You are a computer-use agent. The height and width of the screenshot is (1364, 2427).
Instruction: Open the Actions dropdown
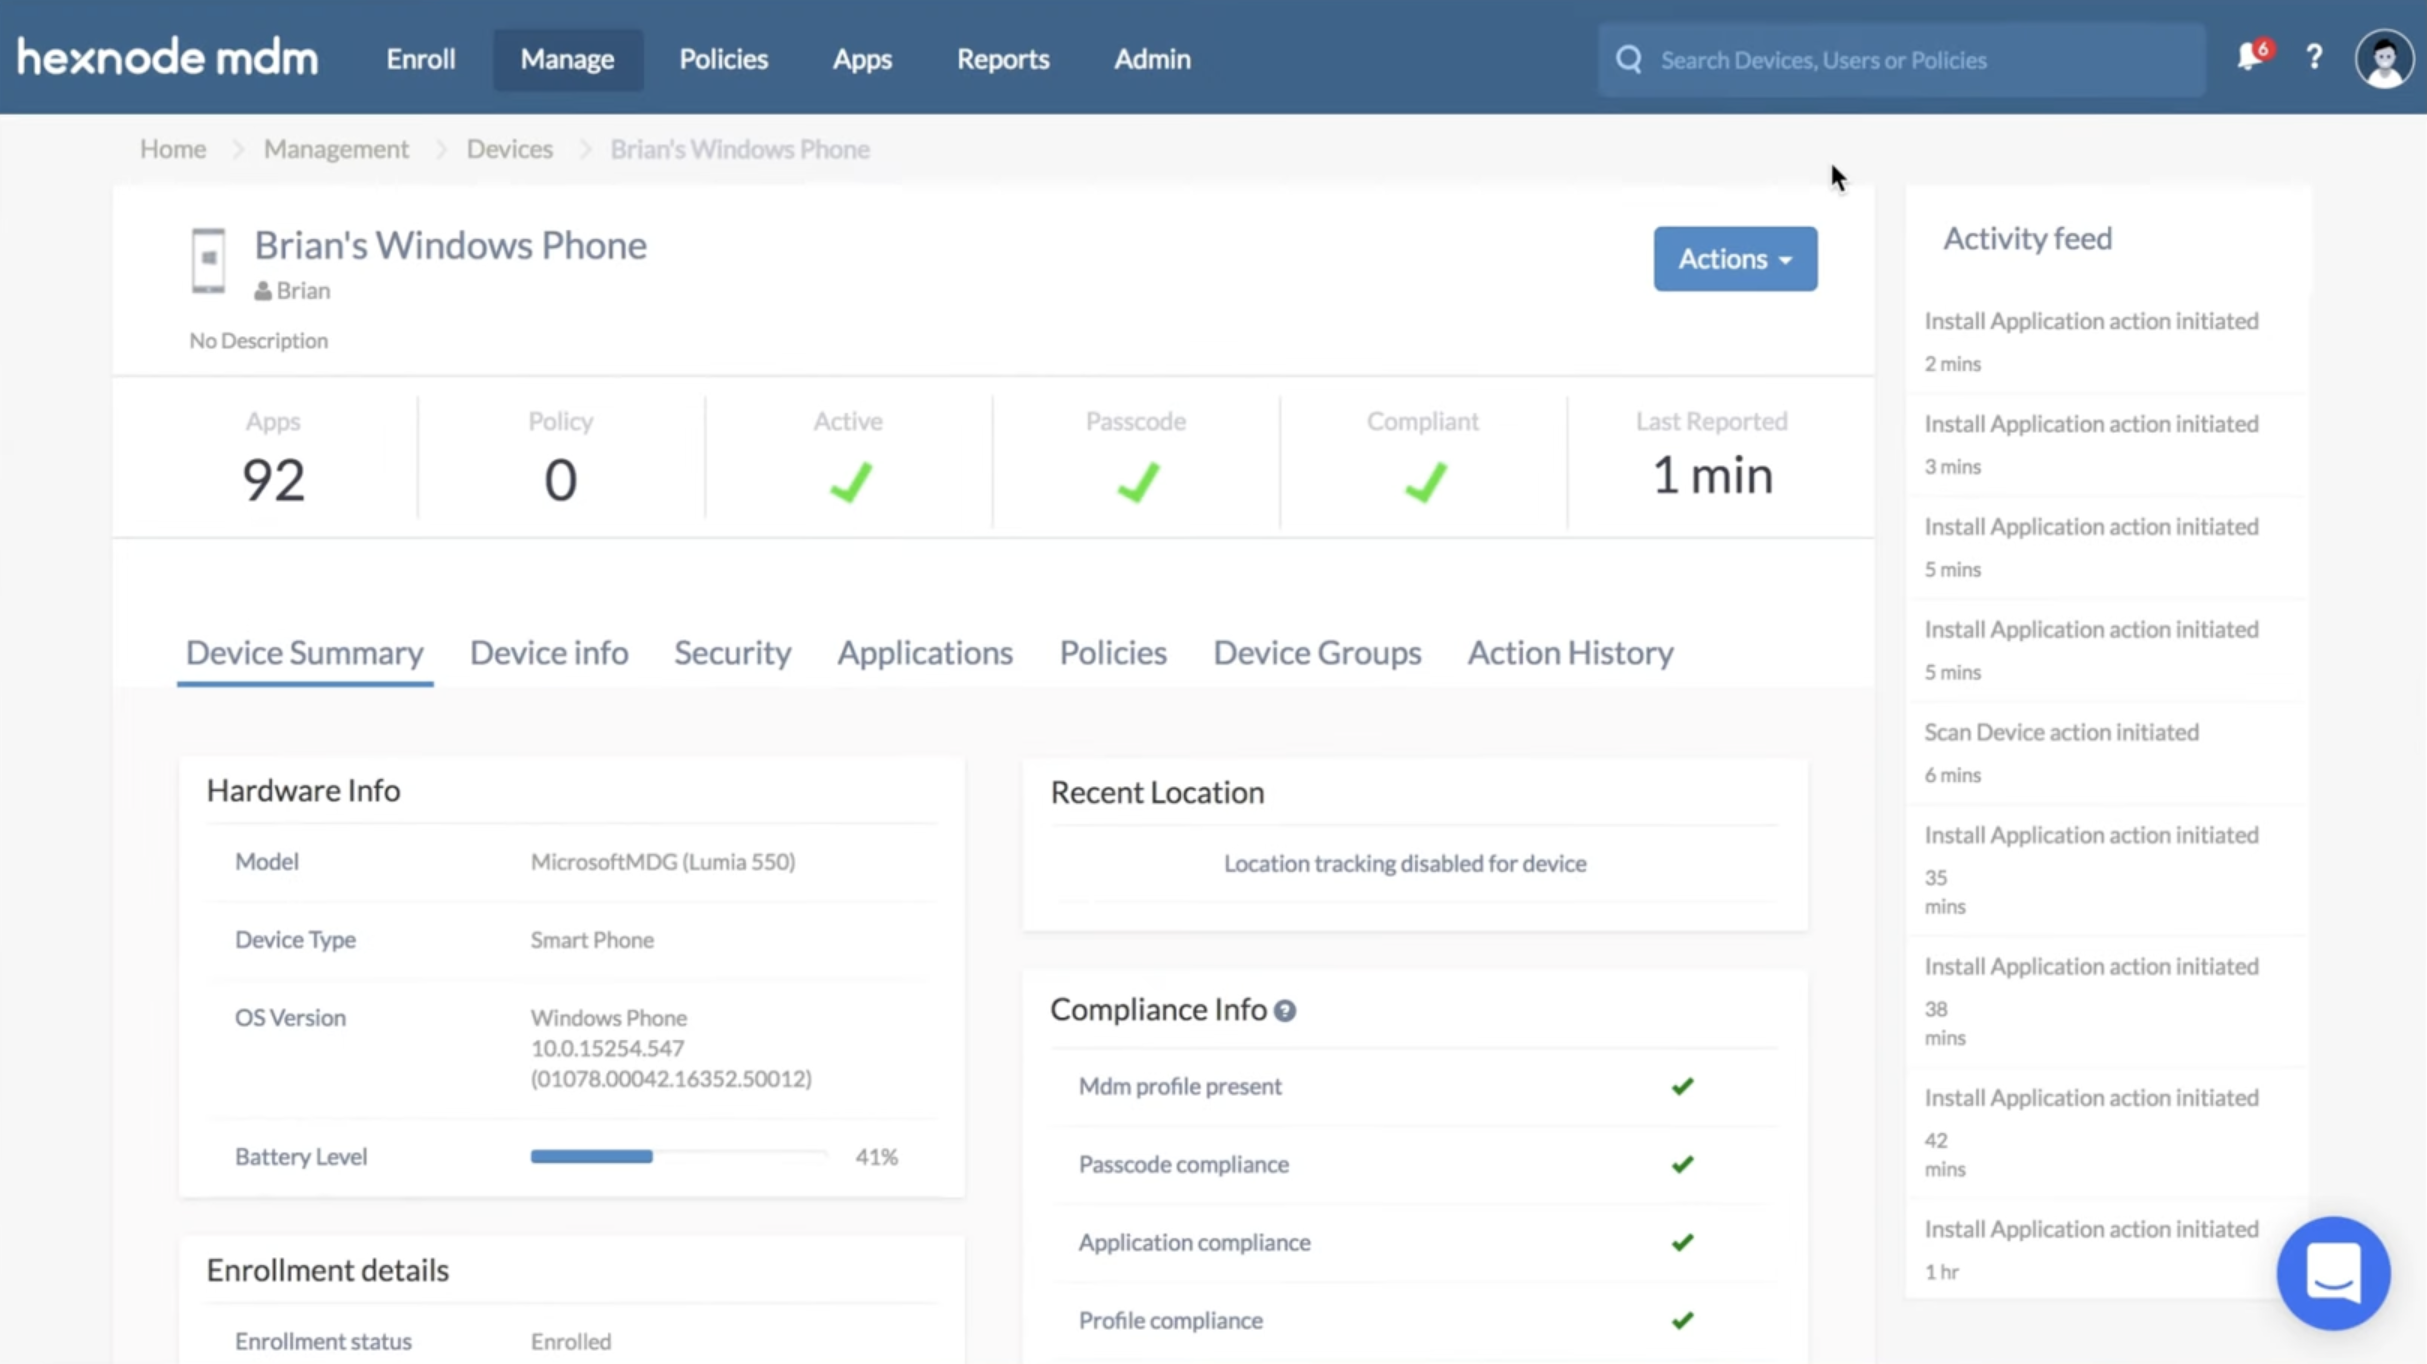1734,258
